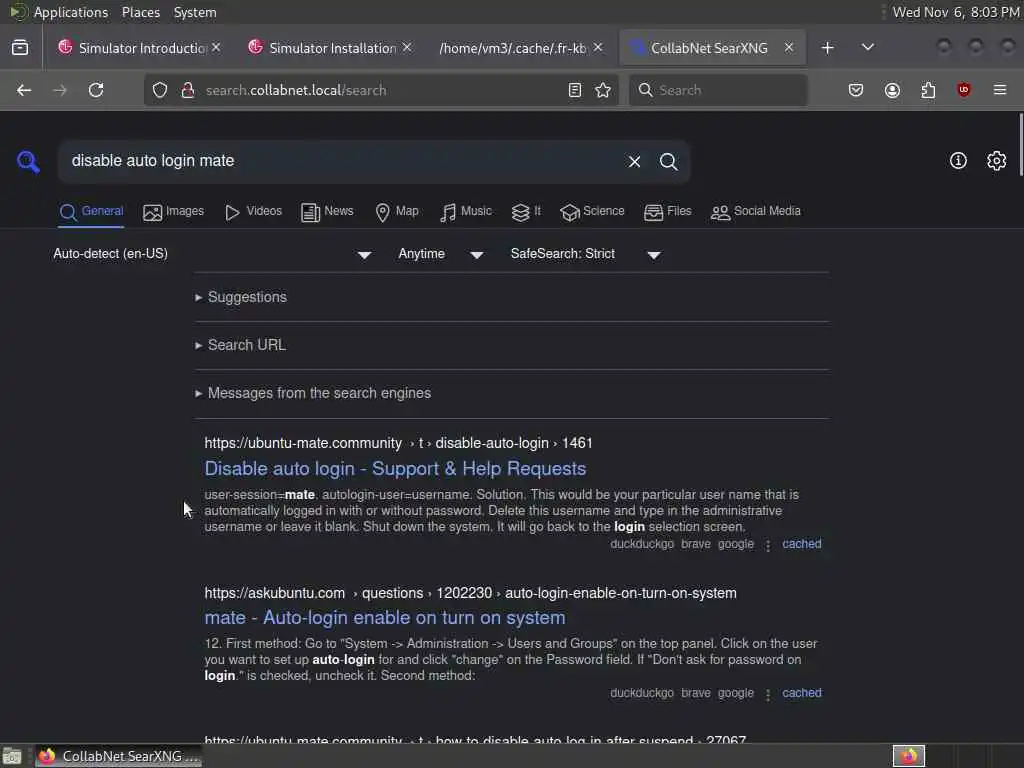The image size is (1024, 768).
Task: Open more options dots for ubuntu-mate result
Action: (768, 545)
